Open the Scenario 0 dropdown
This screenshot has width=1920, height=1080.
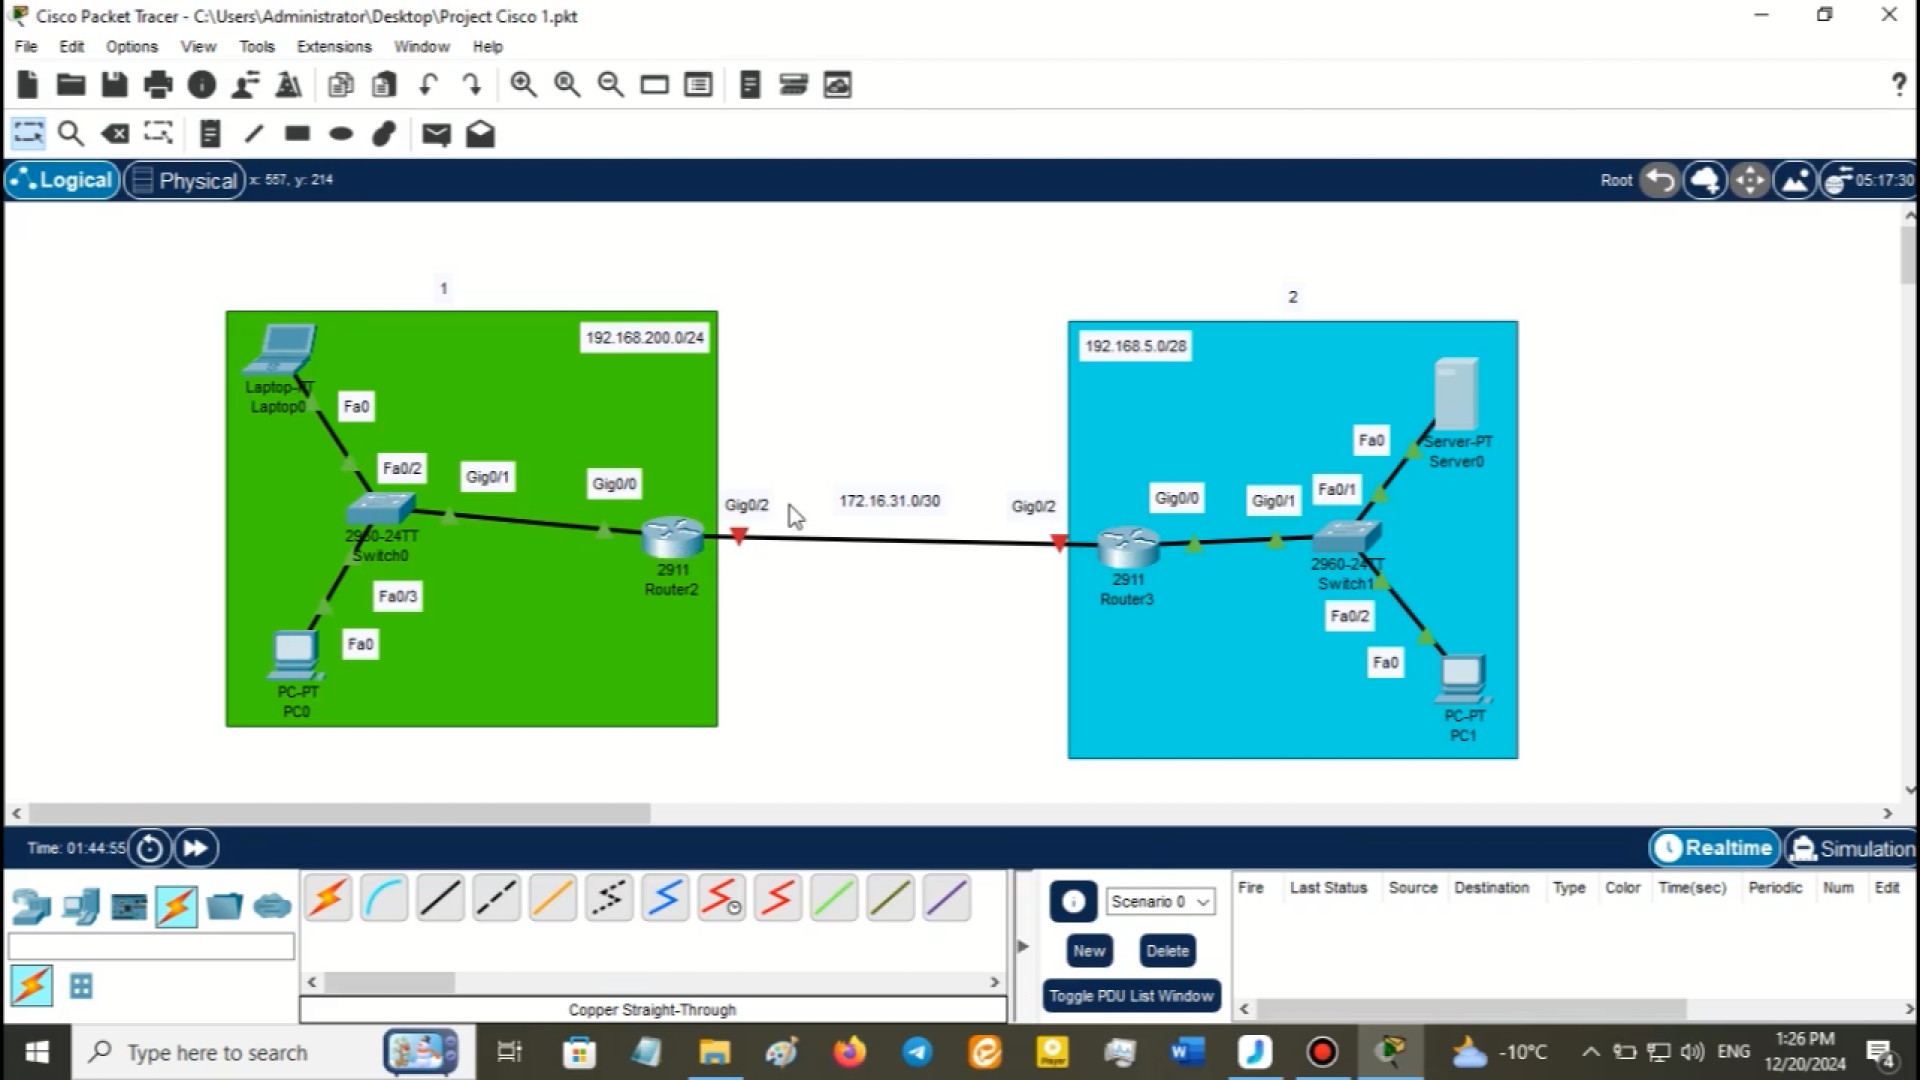[x=1160, y=901]
